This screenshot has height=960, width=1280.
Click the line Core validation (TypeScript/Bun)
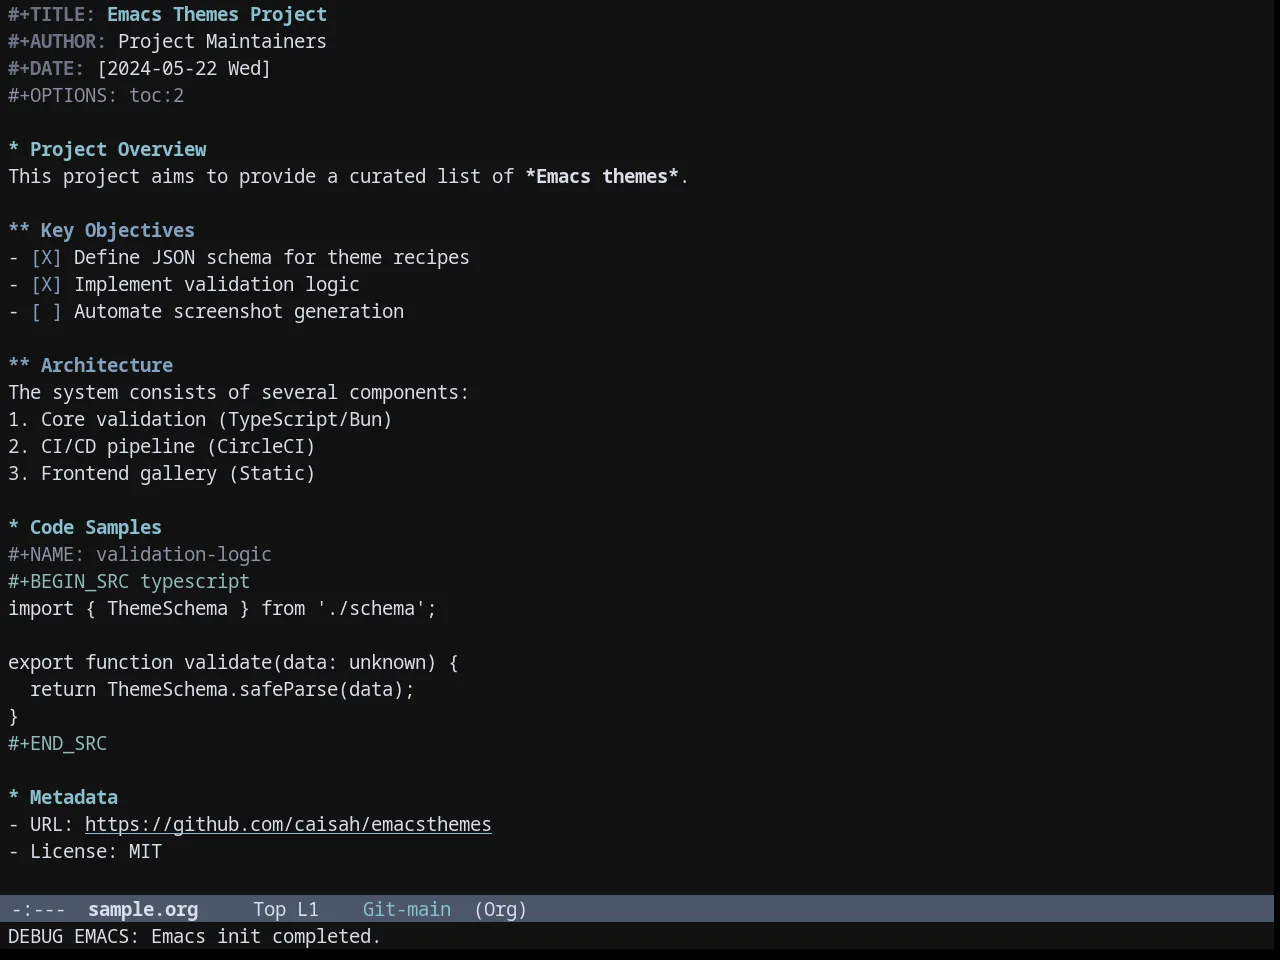[x=200, y=419]
